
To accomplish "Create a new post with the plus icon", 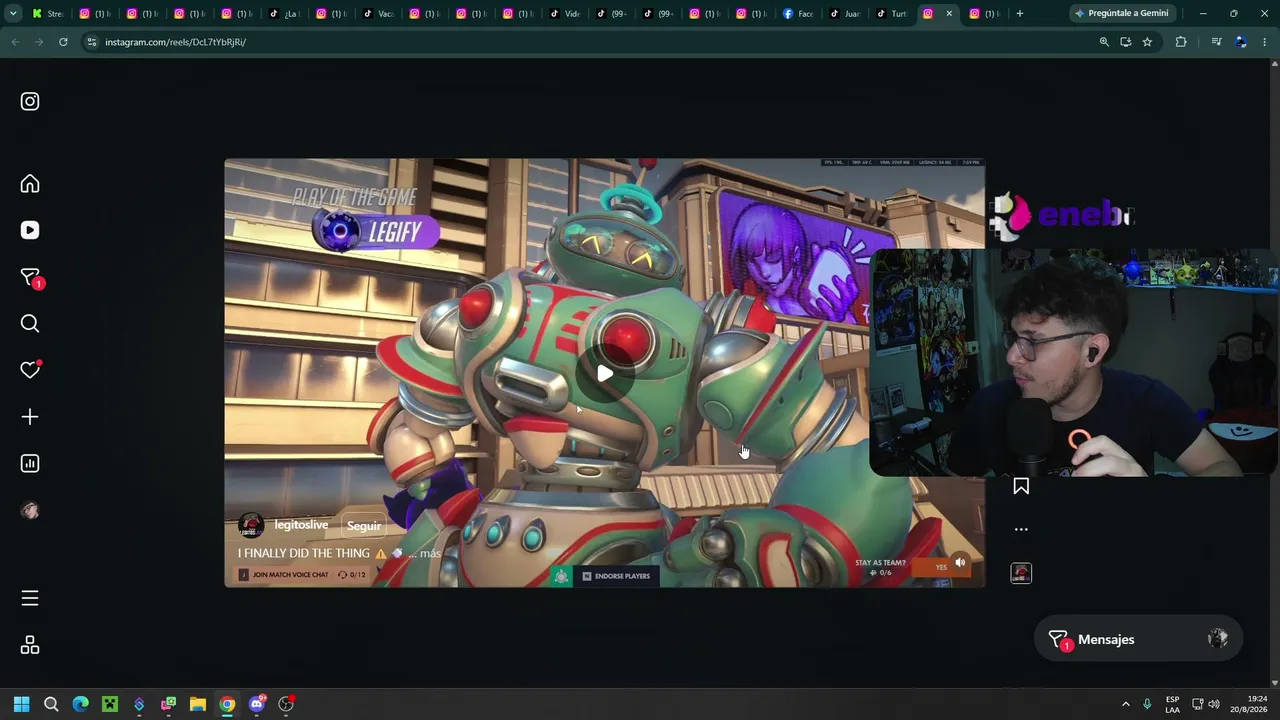I will [x=30, y=417].
